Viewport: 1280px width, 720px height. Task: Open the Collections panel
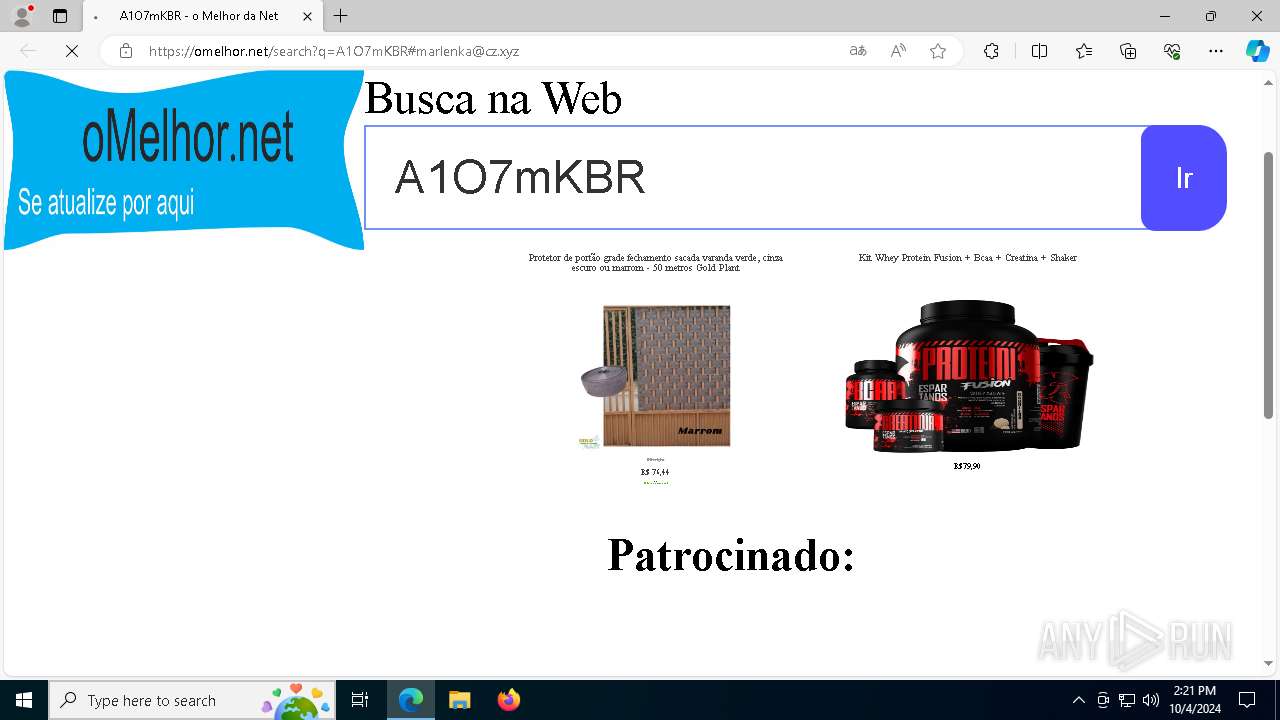coord(1128,51)
